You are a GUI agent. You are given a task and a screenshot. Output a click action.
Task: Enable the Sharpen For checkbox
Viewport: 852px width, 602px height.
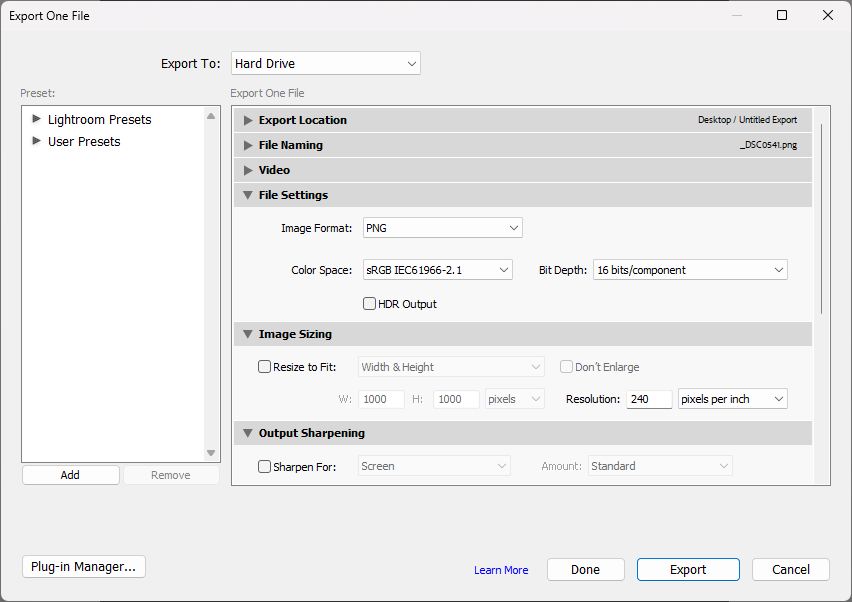(264, 466)
